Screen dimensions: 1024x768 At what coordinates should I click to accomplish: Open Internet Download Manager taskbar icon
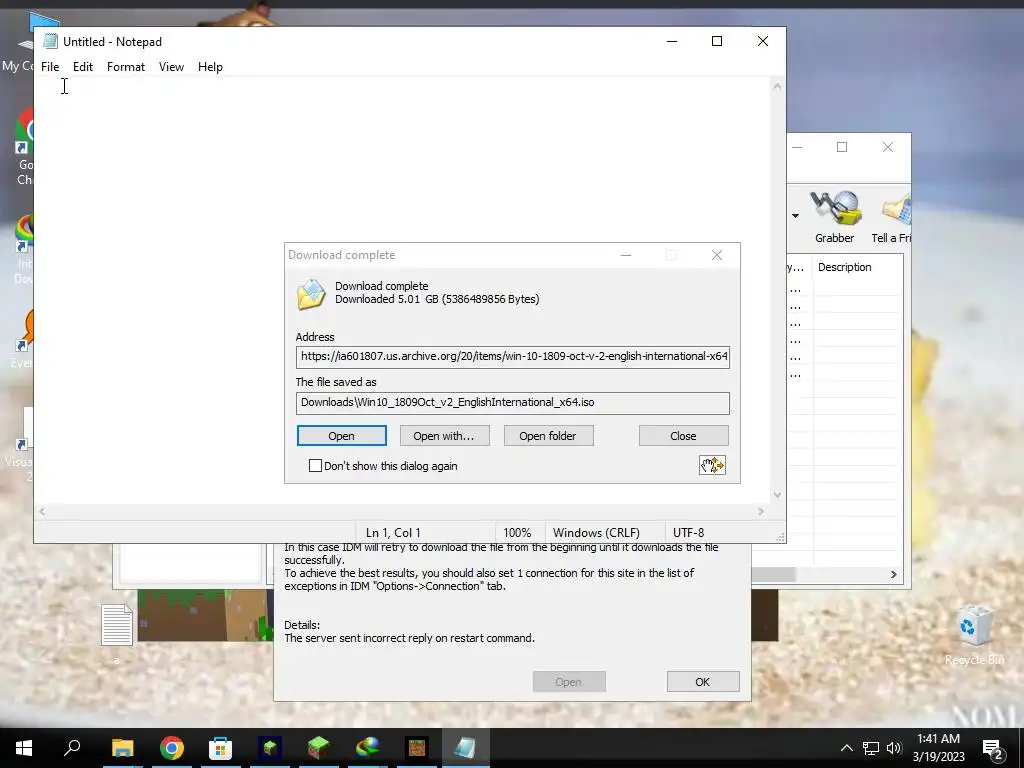tap(368, 748)
